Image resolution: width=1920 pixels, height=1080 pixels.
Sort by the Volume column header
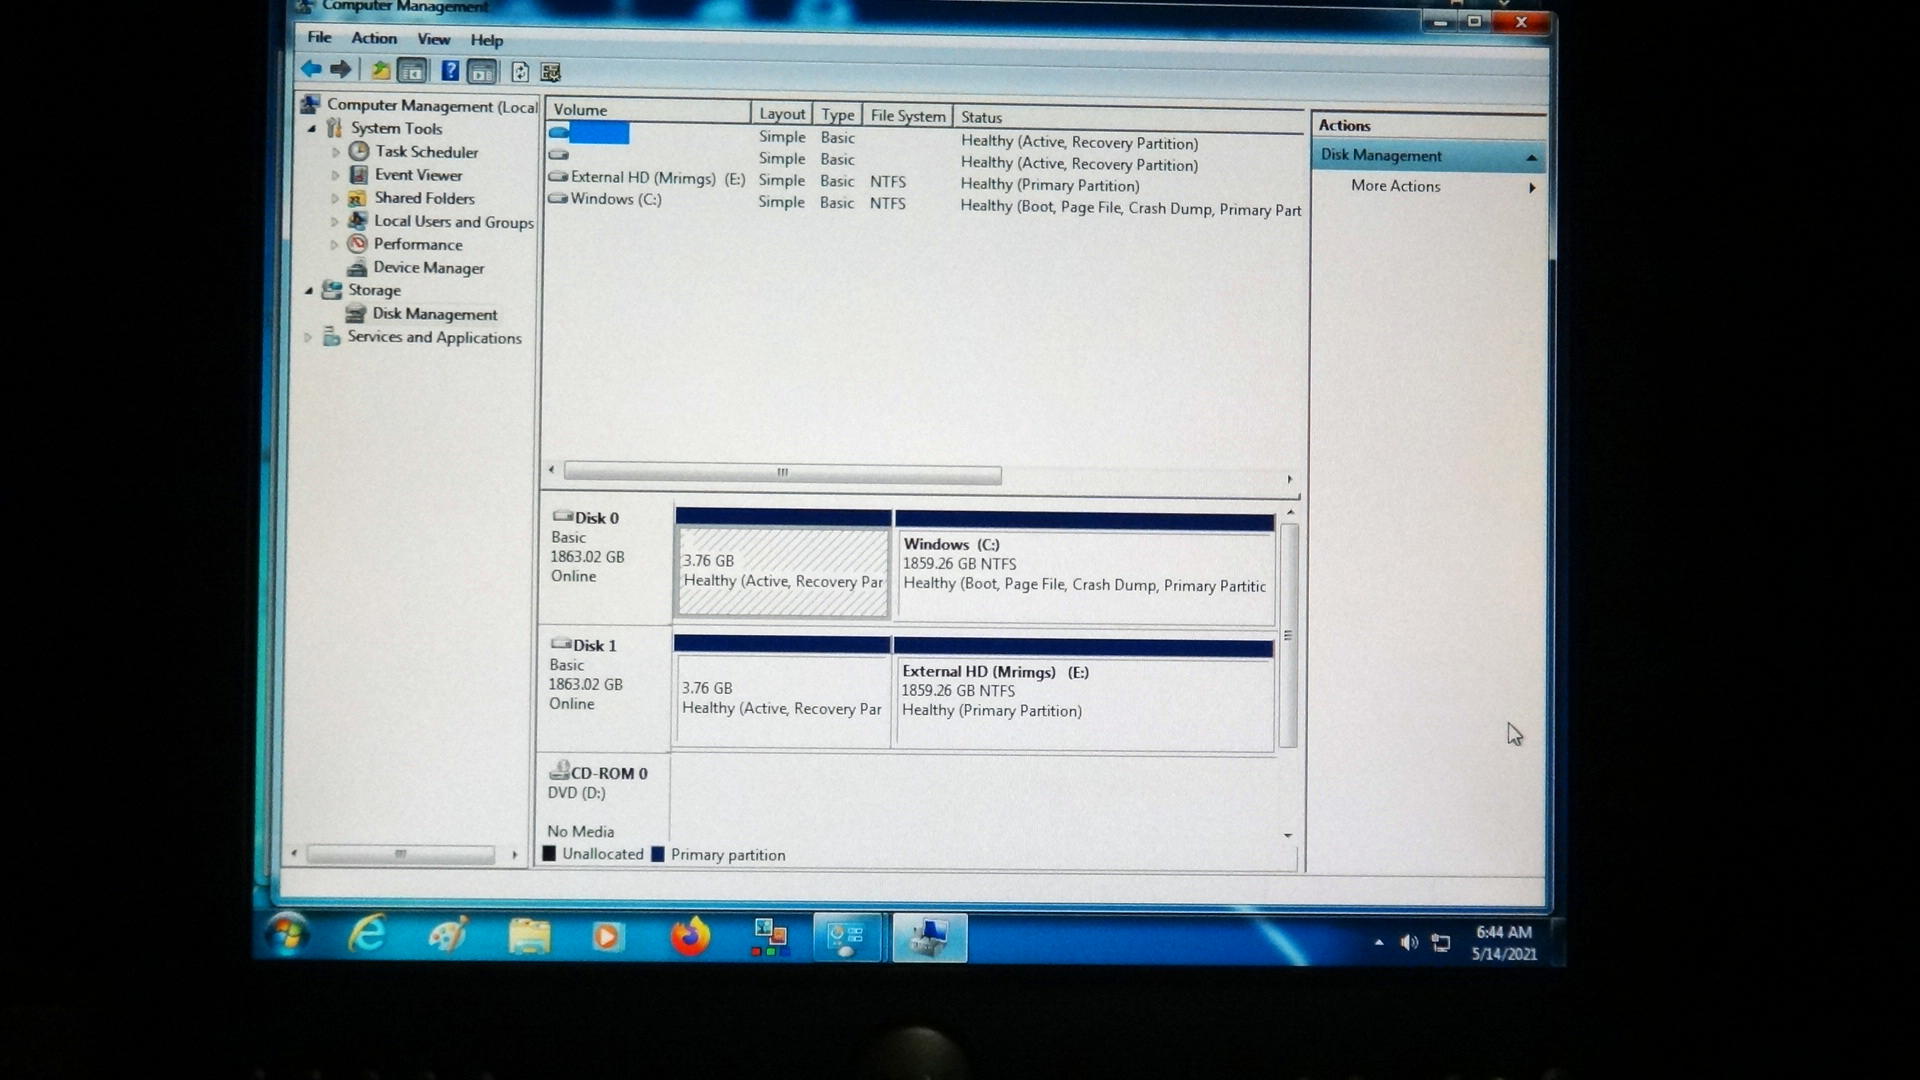click(x=647, y=110)
